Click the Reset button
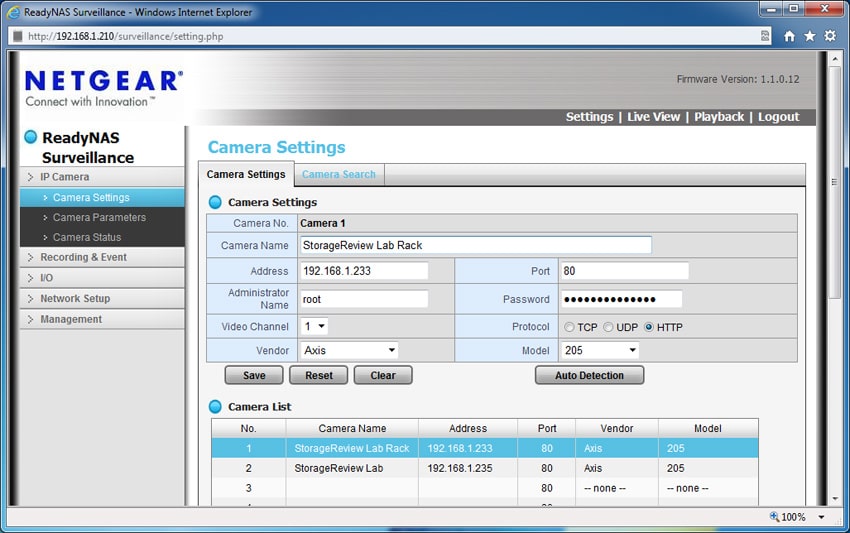 tap(318, 375)
